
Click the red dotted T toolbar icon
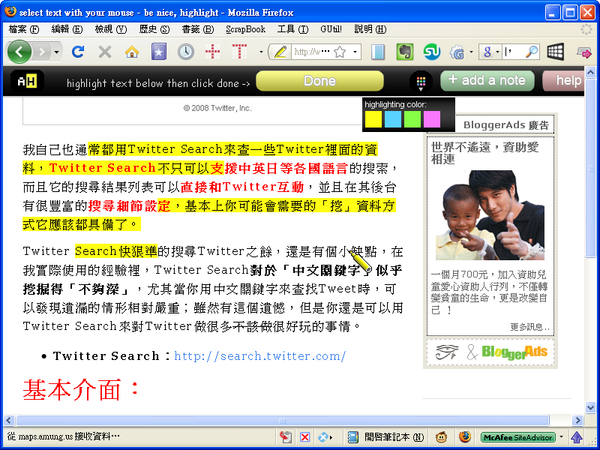240,52
